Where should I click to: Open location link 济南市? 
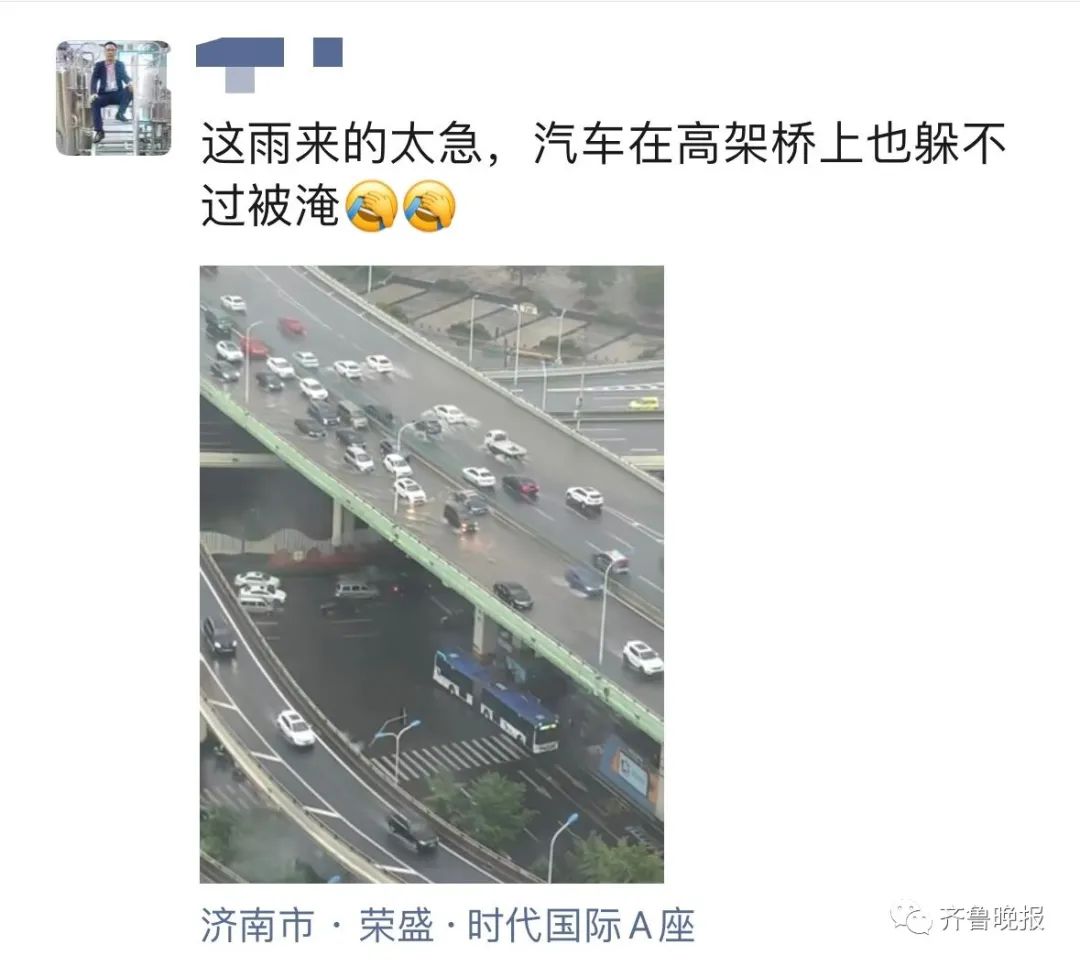pyautogui.click(x=258, y=924)
